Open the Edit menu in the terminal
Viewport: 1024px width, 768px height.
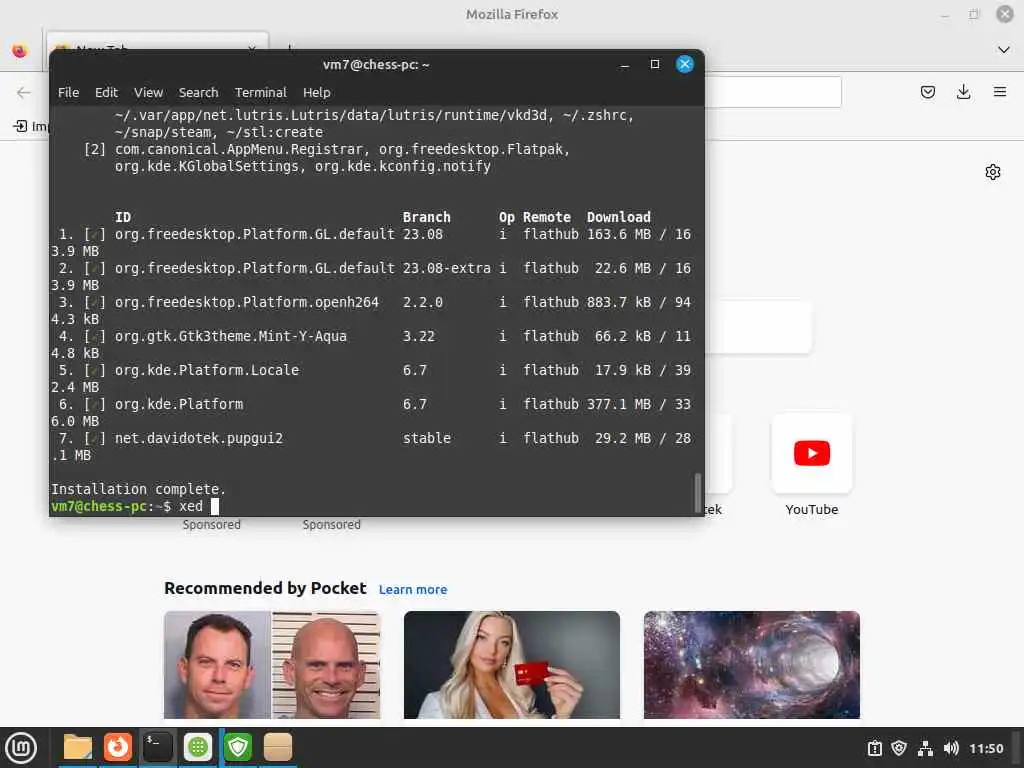click(106, 93)
